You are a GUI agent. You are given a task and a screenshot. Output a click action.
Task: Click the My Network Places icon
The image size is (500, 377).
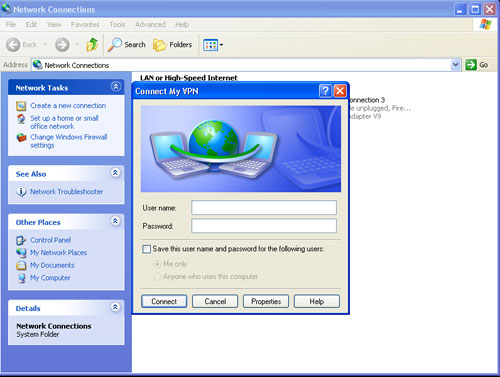tap(21, 253)
